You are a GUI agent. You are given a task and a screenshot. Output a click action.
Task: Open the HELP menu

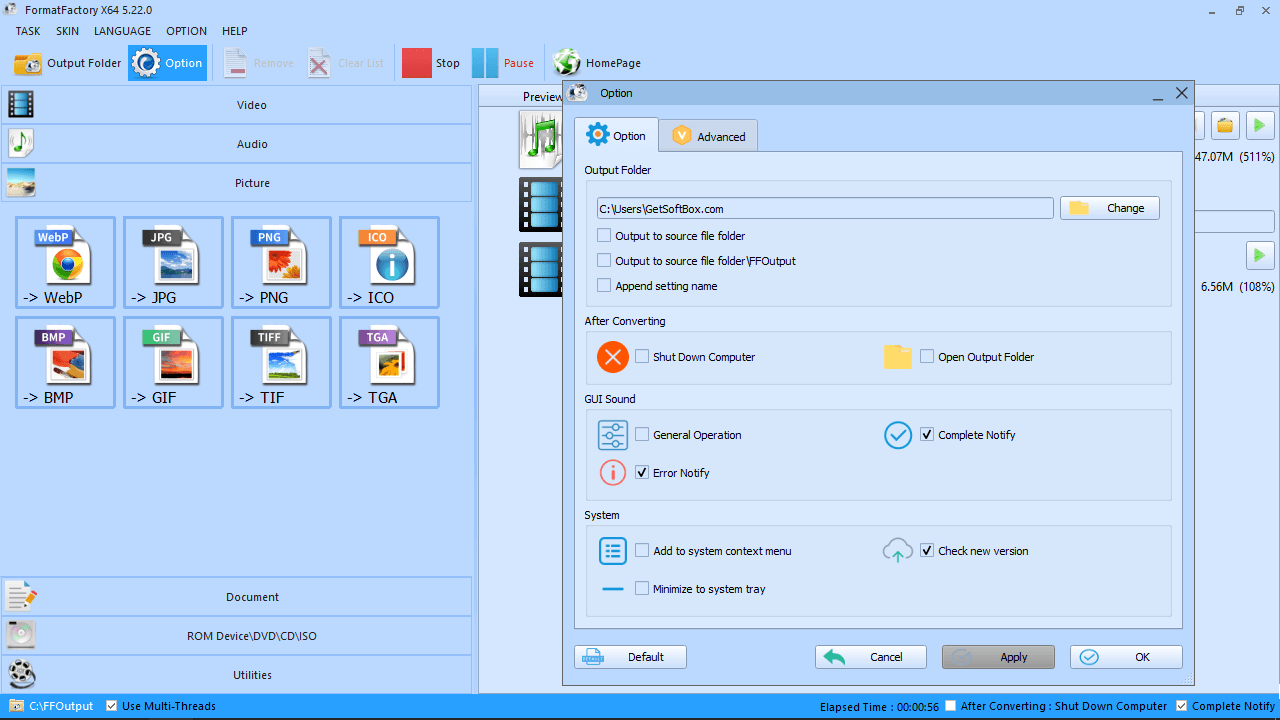pyautogui.click(x=235, y=31)
